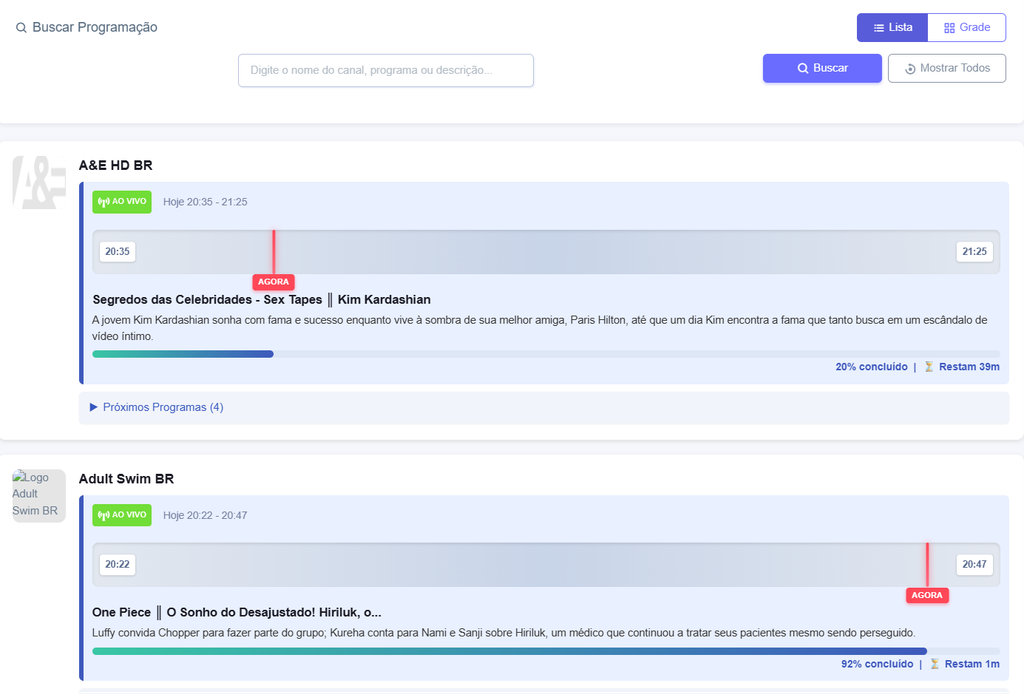This screenshot has width=1024, height=694.
Task: Focus the channel or program search field
Action: [386, 70]
